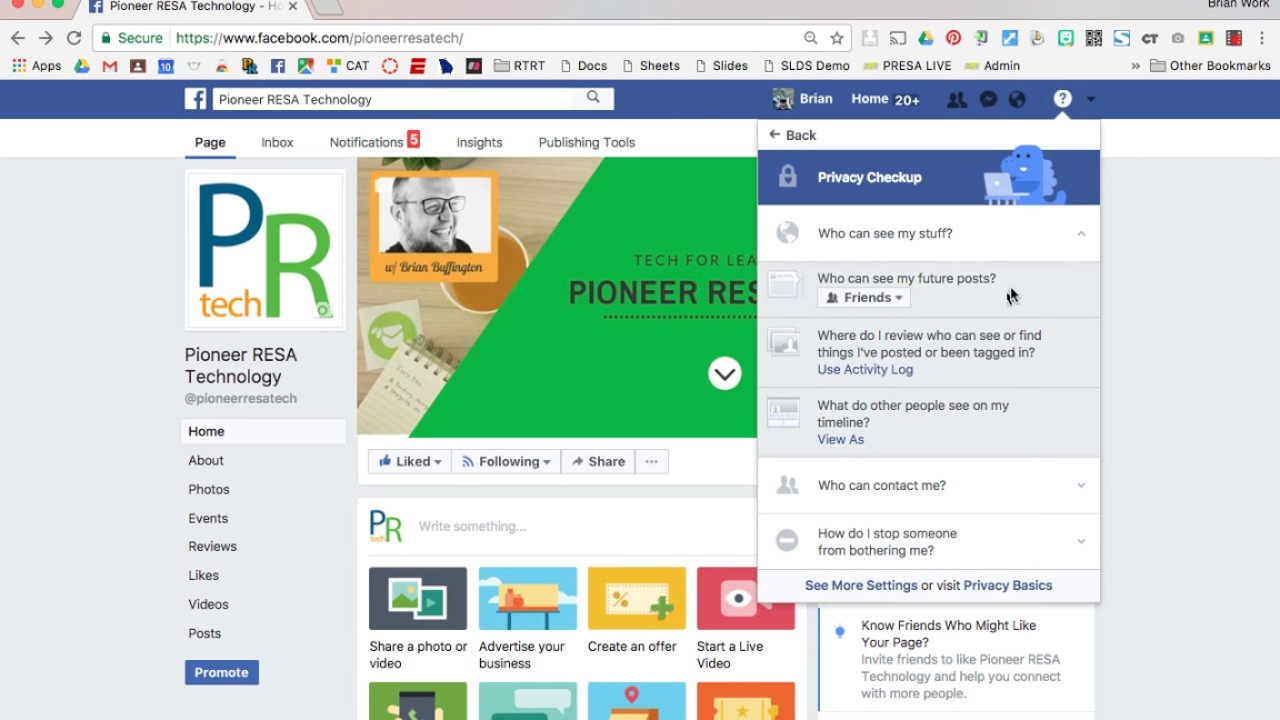Select Events in the page sidebar

tap(208, 518)
